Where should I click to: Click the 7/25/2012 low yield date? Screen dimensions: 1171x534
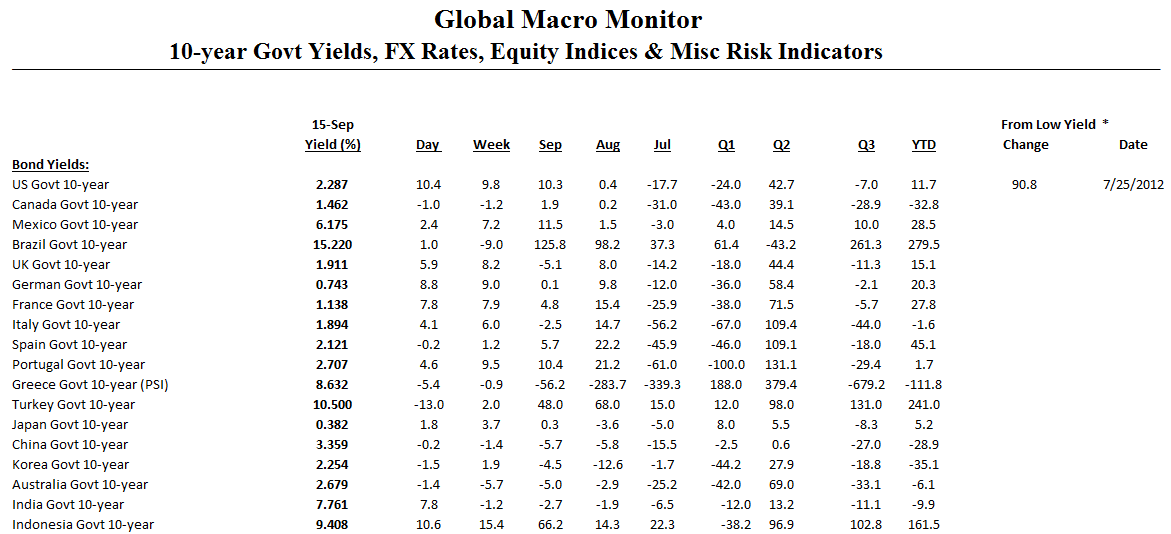(x=1132, y=185)
